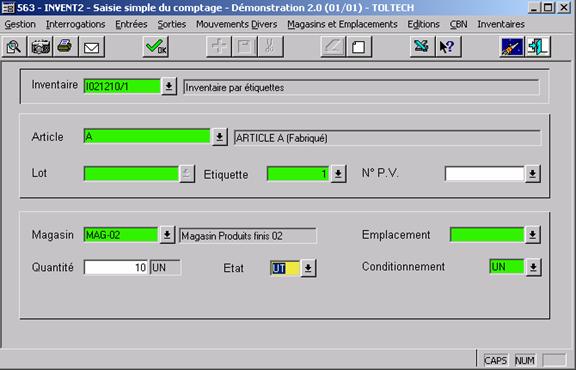Open the Gestion menu
Screen dimensions: 576x370
[20, 24]
